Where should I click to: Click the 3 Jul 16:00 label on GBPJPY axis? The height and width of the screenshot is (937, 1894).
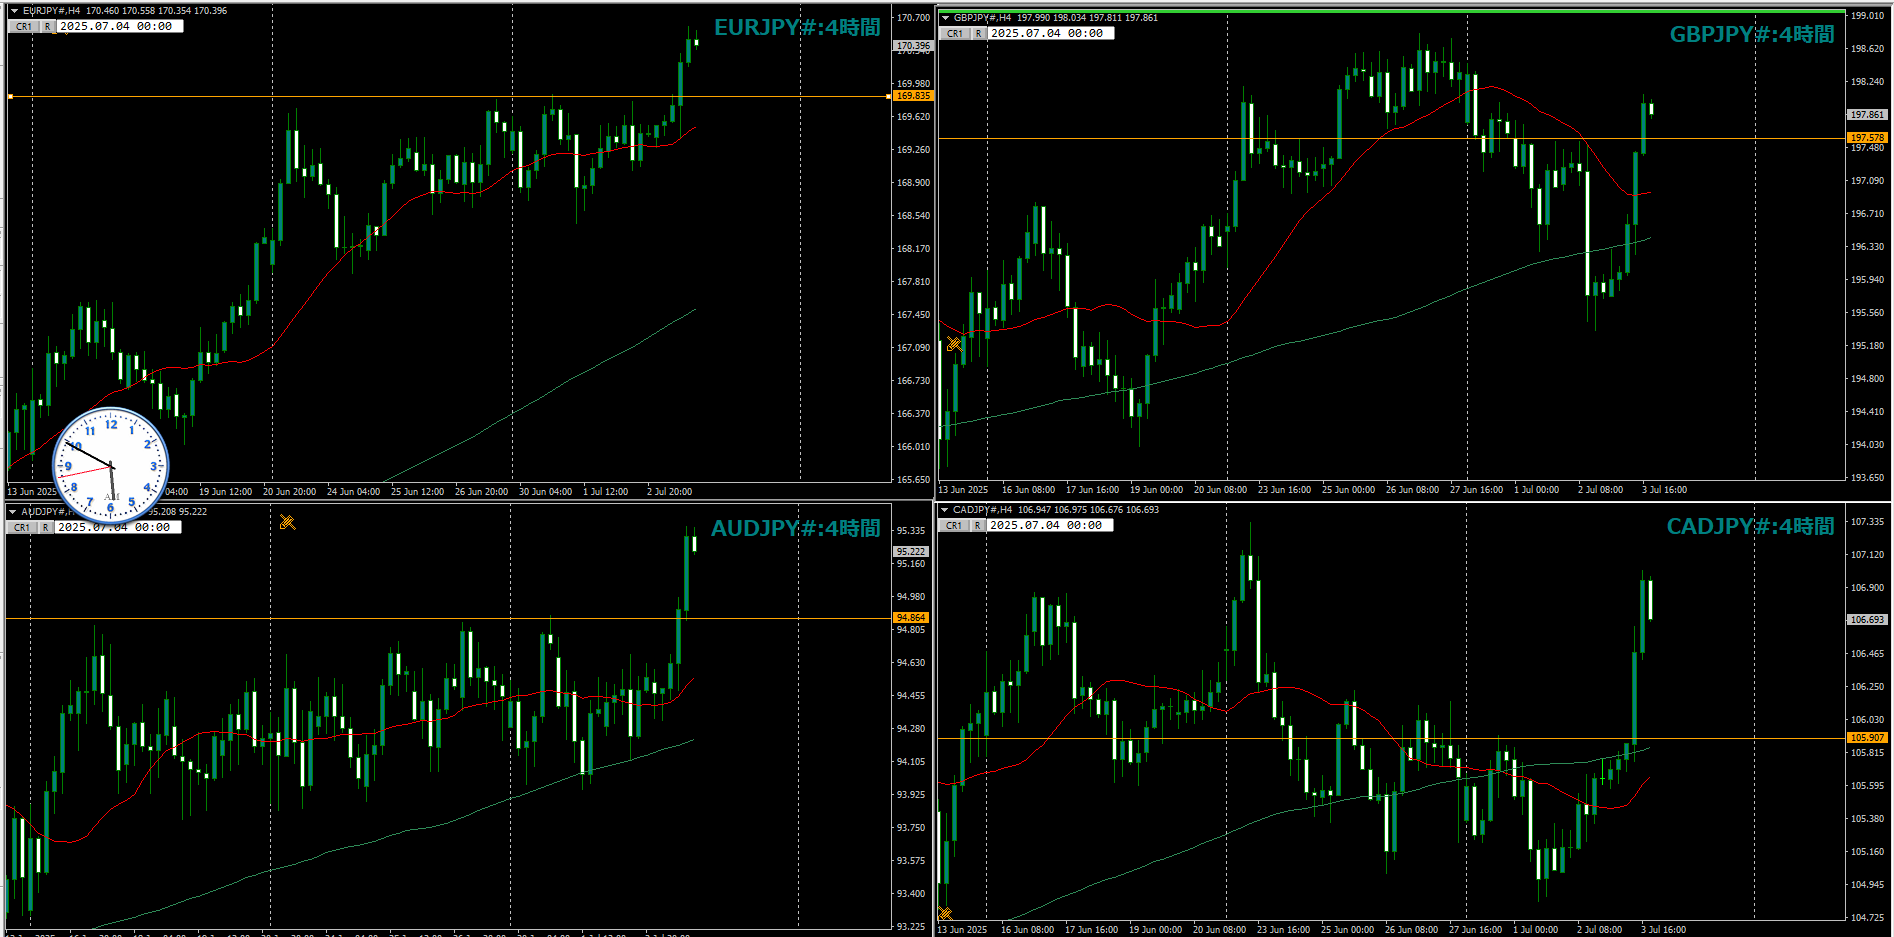tap(1664, 490)
